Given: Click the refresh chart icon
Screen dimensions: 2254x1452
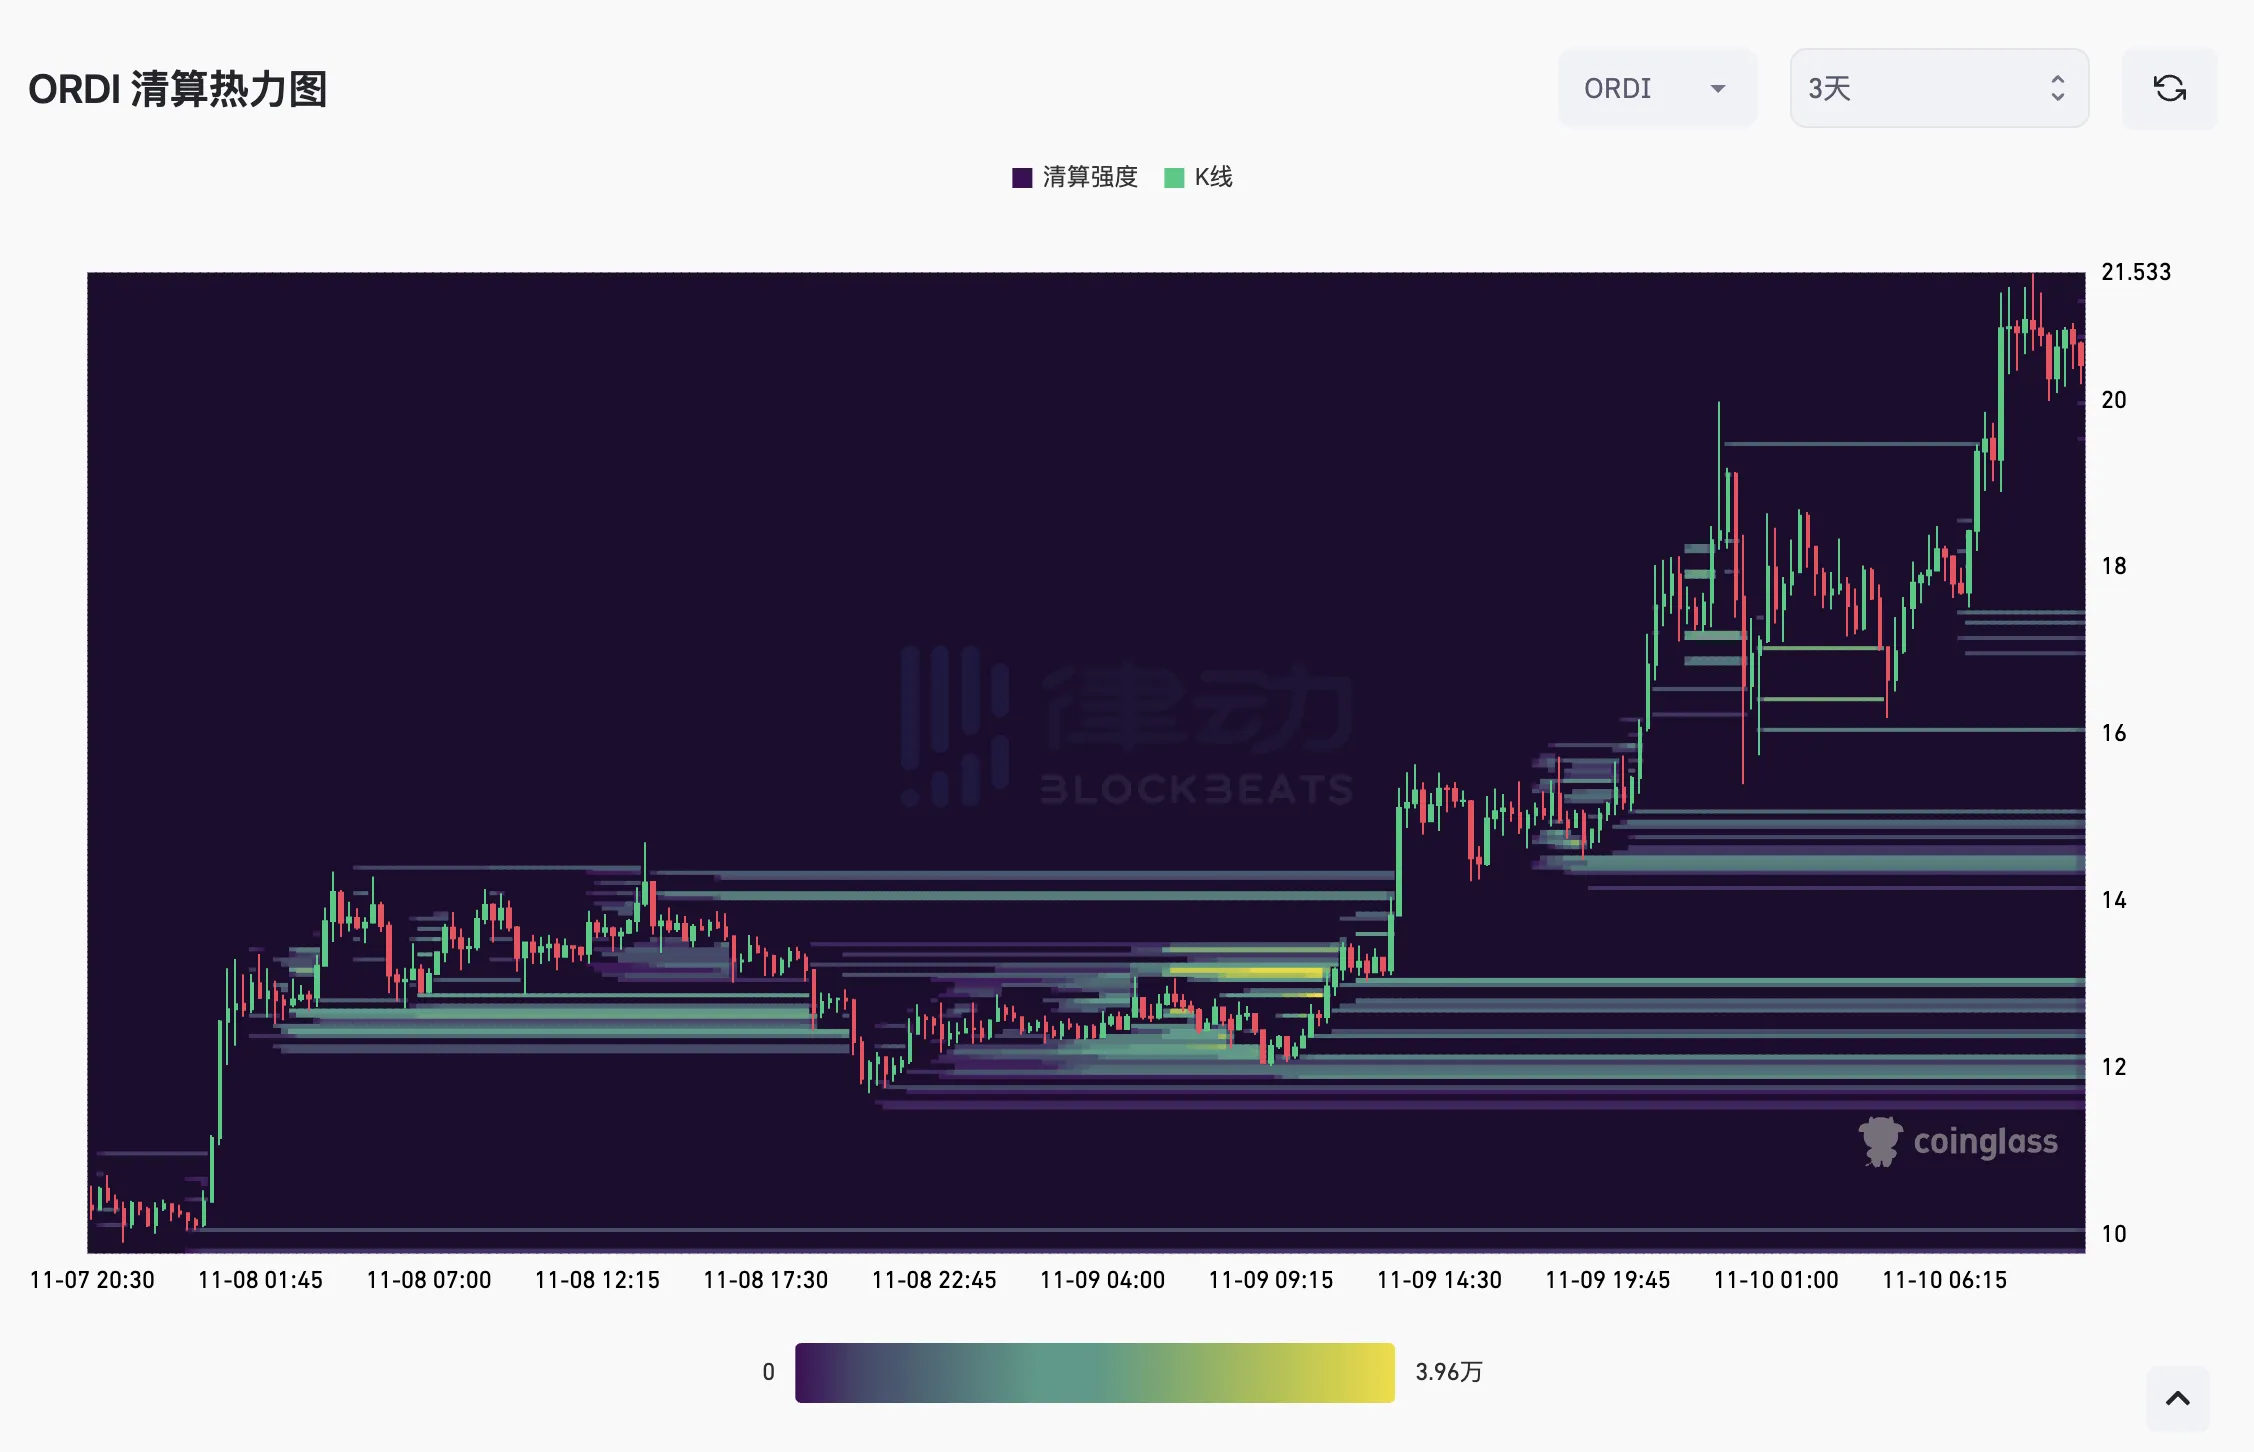Looking at the screenshot, I should [x=2169, y=89].
